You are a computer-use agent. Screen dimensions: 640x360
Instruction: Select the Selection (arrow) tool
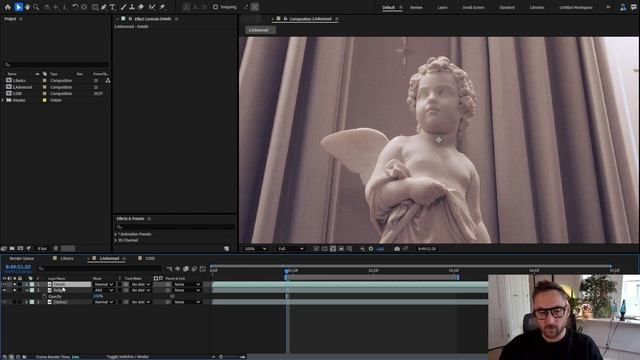(18, 7)
